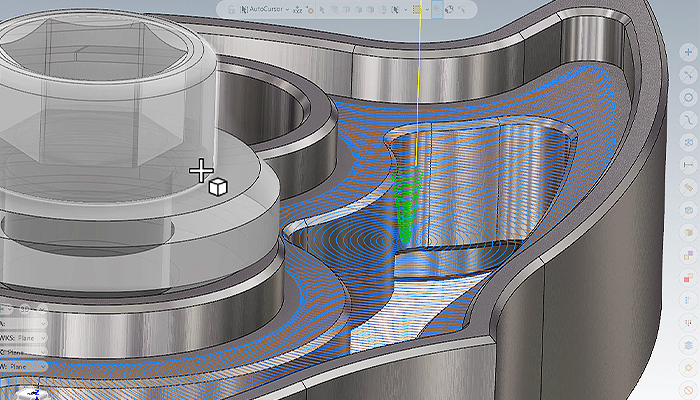Screen dimensions: 700x400
Task: Open the AutoCursor dropdown arrow
Action: click(x=287, y=9)
